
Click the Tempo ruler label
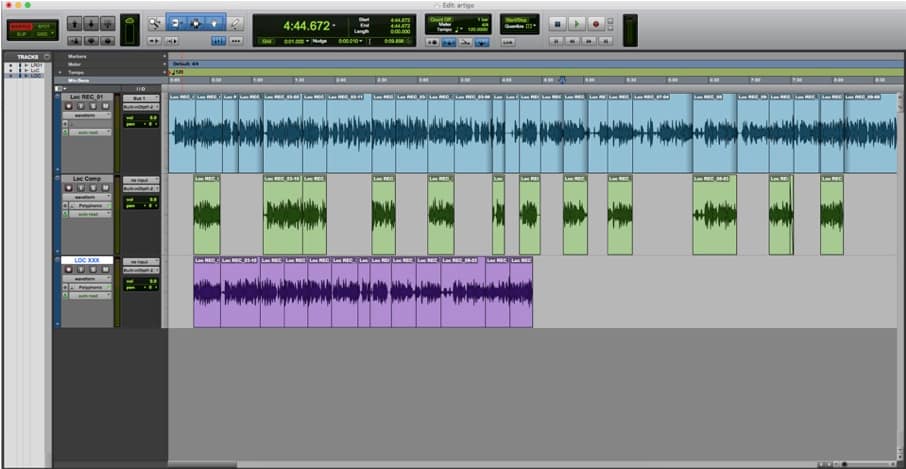76,72
